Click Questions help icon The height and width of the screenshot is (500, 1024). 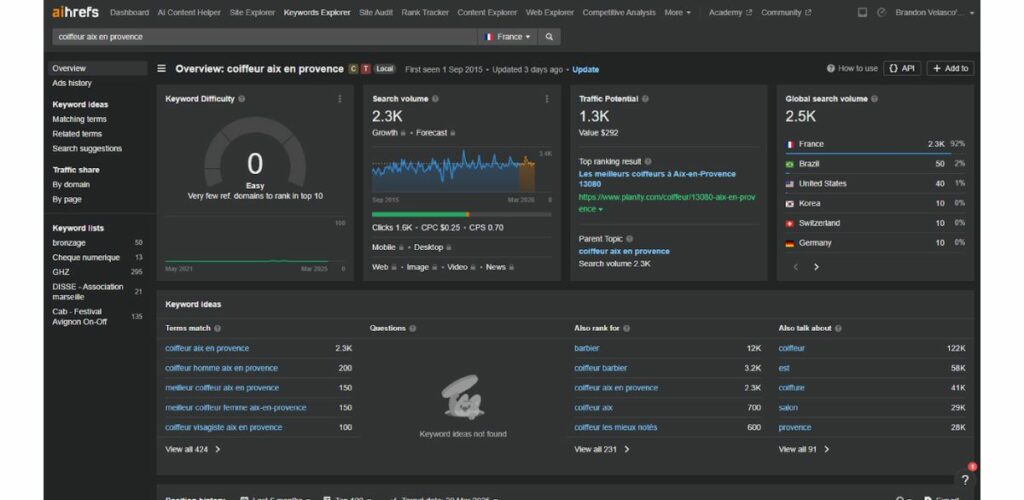click(413, 328)
